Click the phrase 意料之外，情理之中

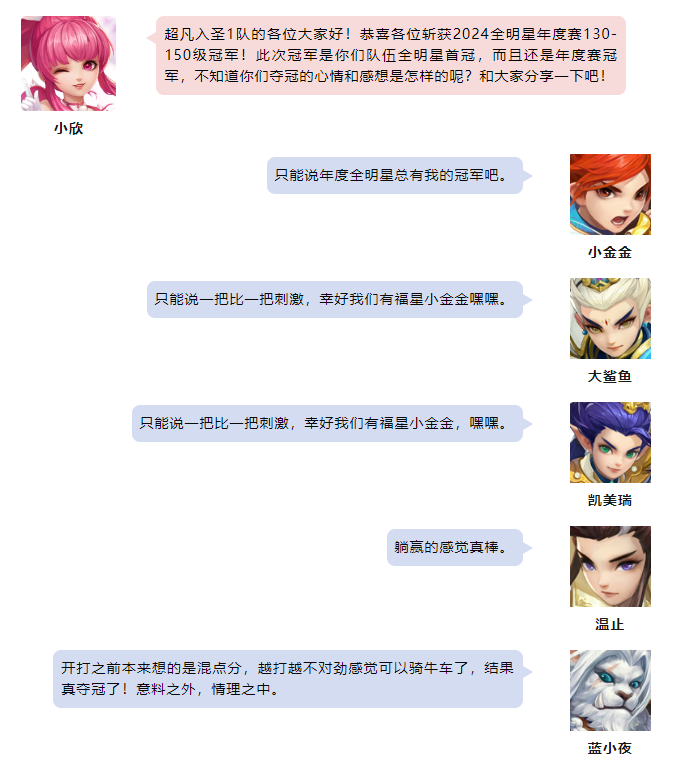[x=207, y=689]
